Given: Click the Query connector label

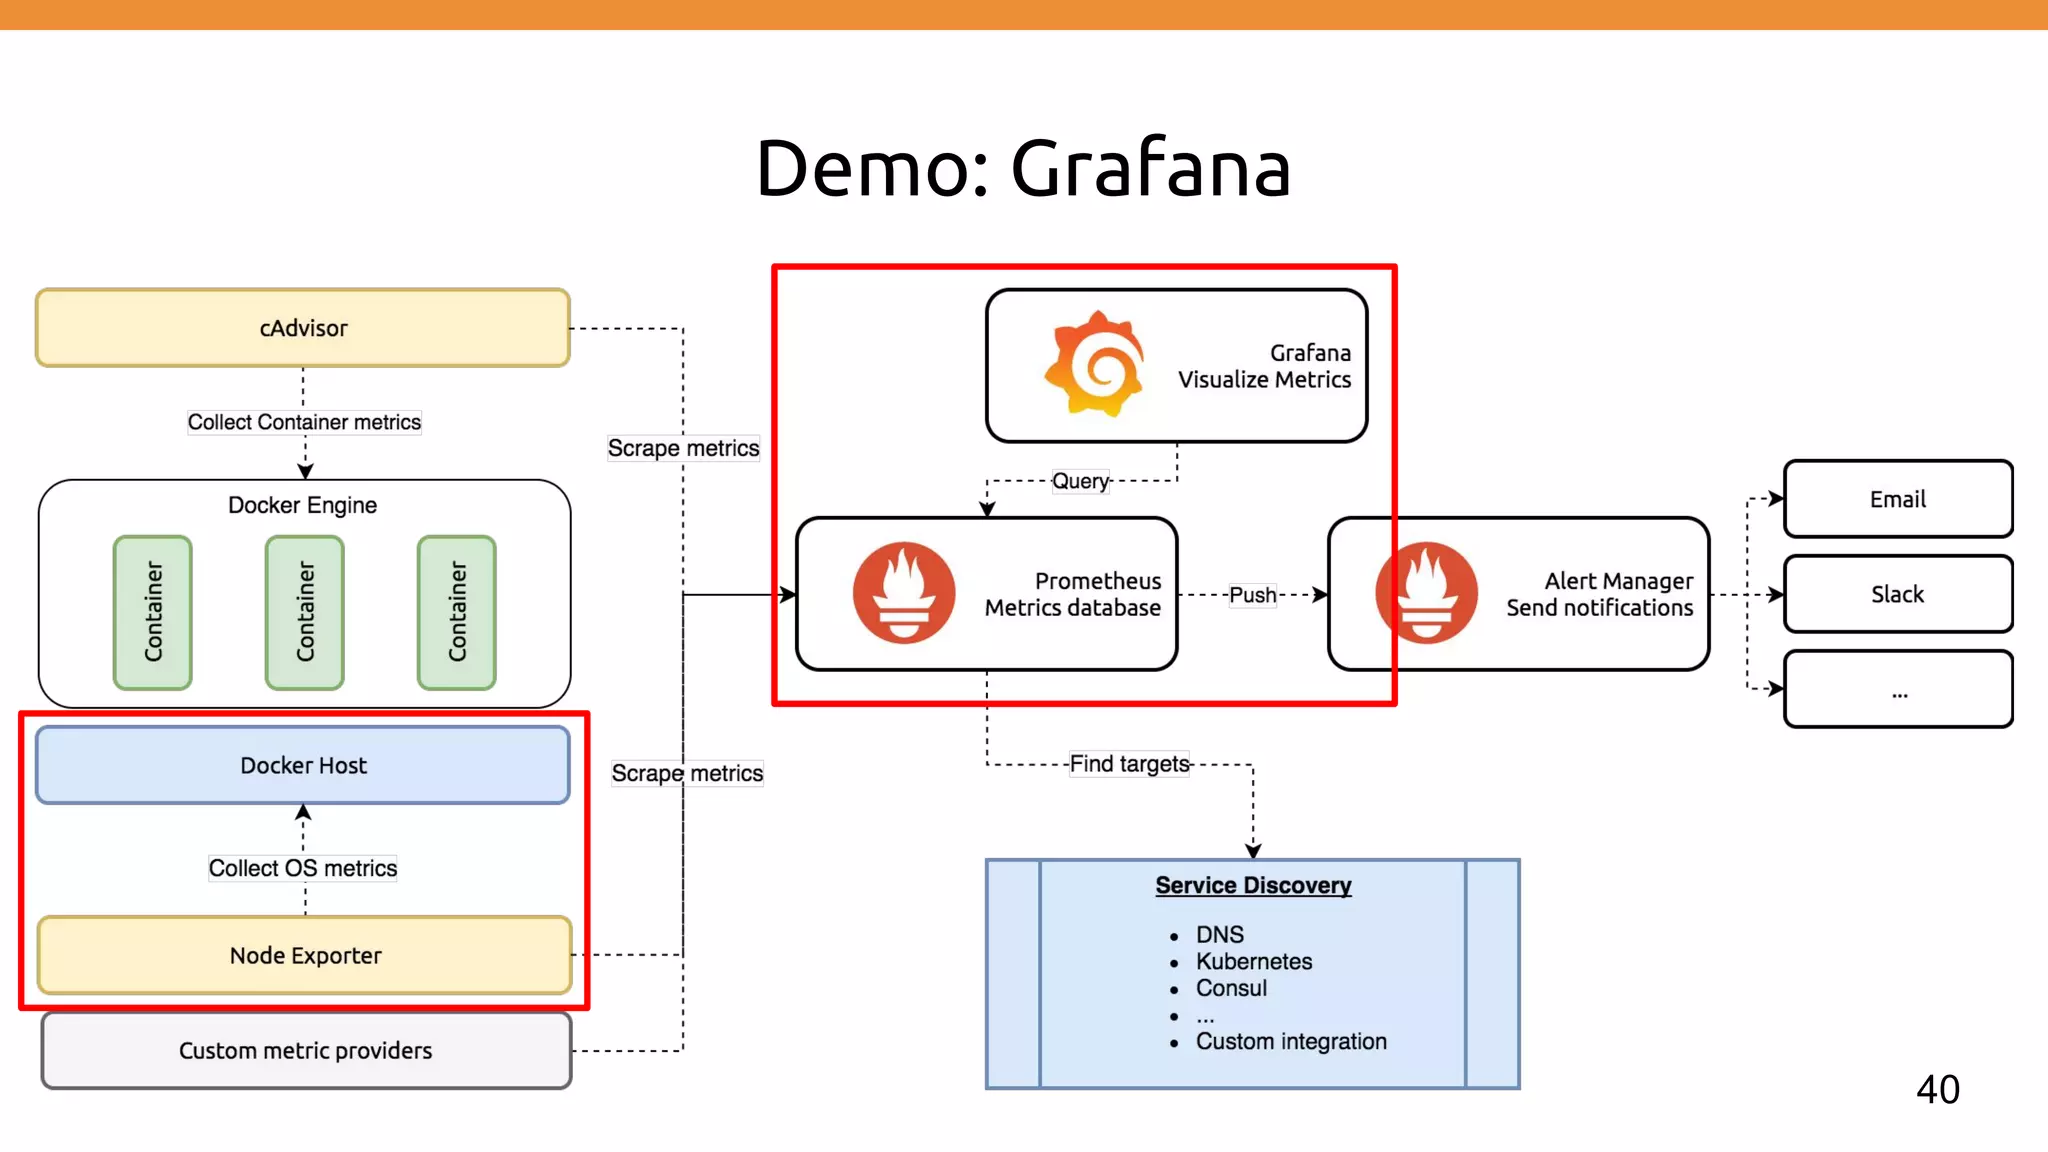Looking at the screenshot, I should (x=1080, y=481).
